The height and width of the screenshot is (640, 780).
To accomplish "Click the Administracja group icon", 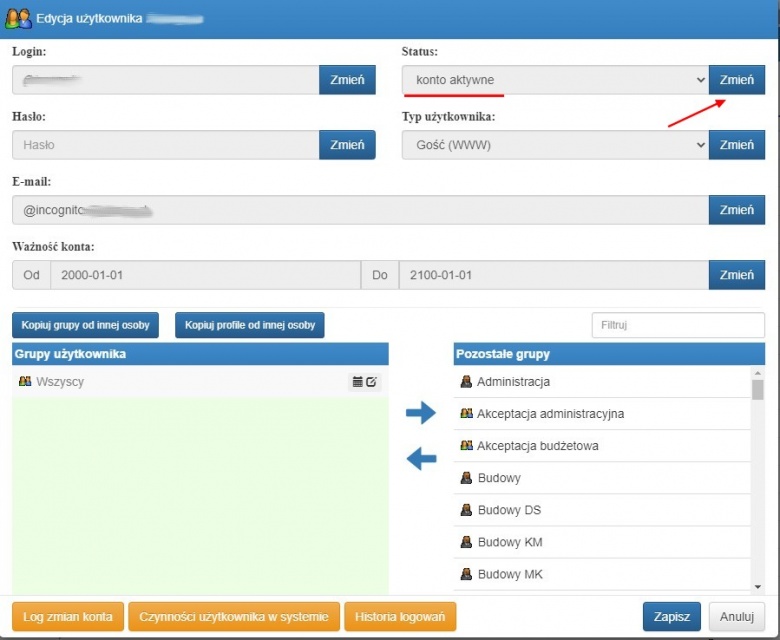I will click(x=466, y=381).
